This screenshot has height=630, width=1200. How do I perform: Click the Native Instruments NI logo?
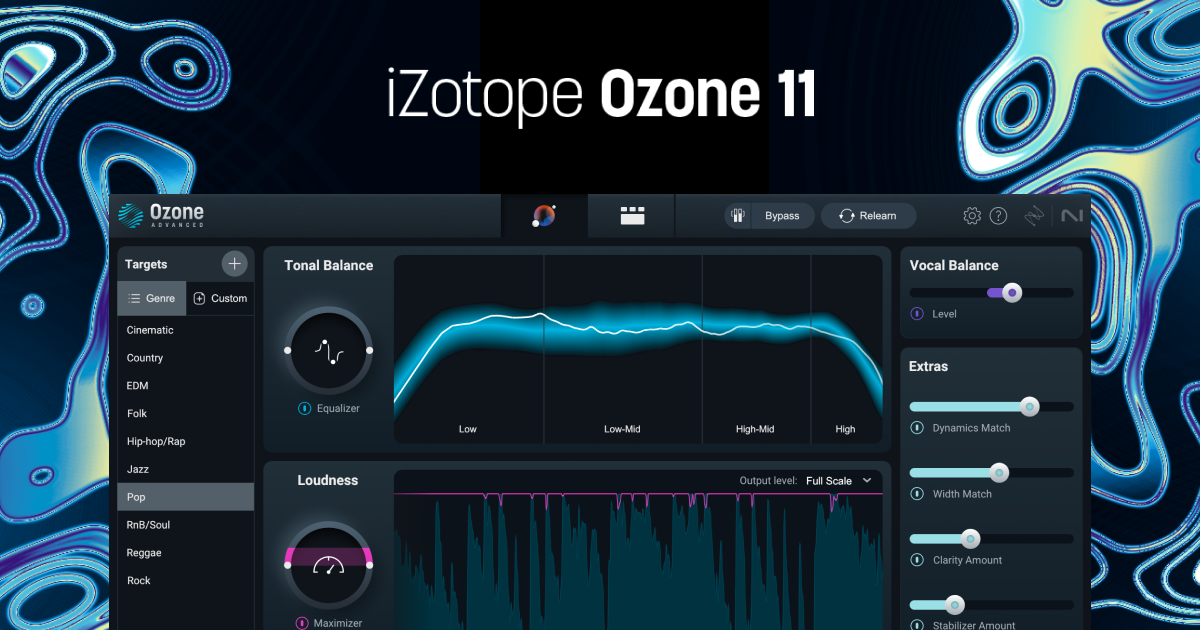tap(1072, 216)
